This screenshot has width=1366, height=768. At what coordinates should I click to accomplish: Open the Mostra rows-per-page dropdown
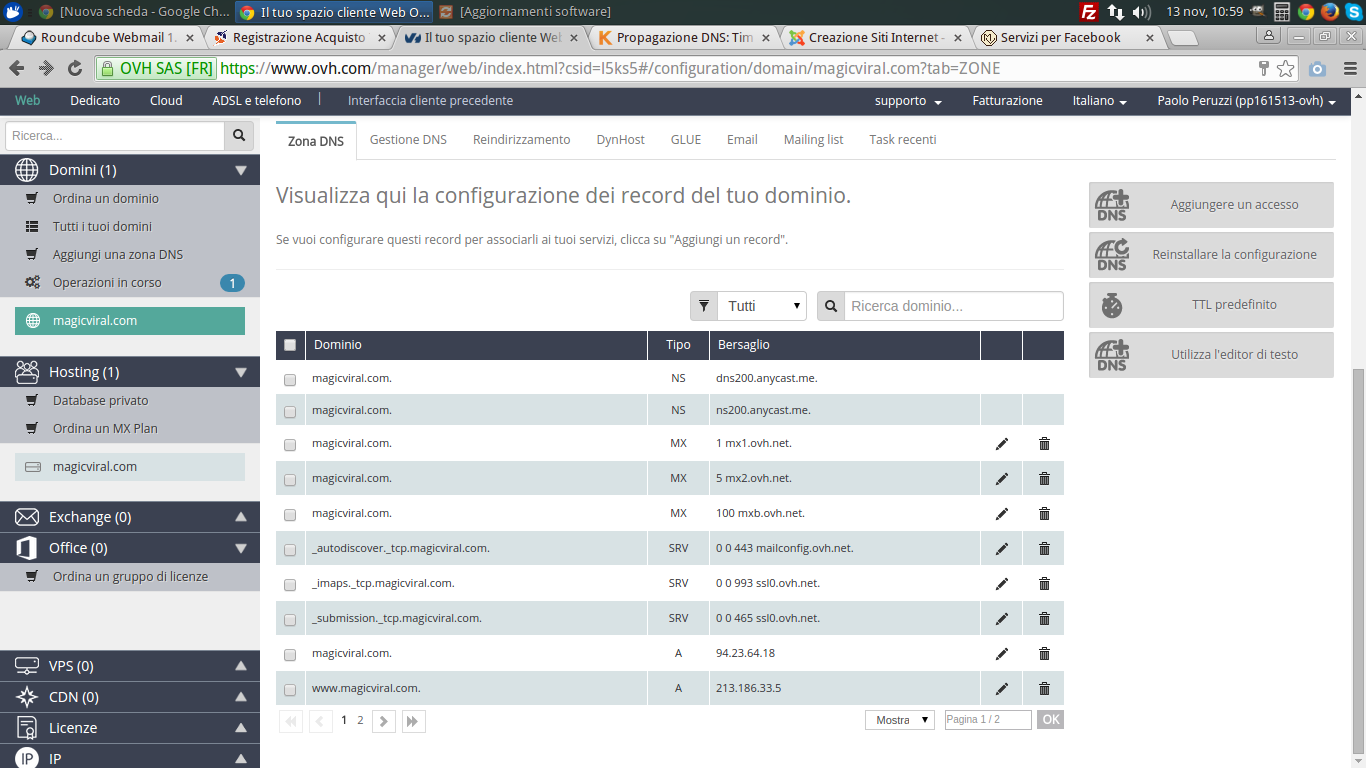click(x=900, y=720)
